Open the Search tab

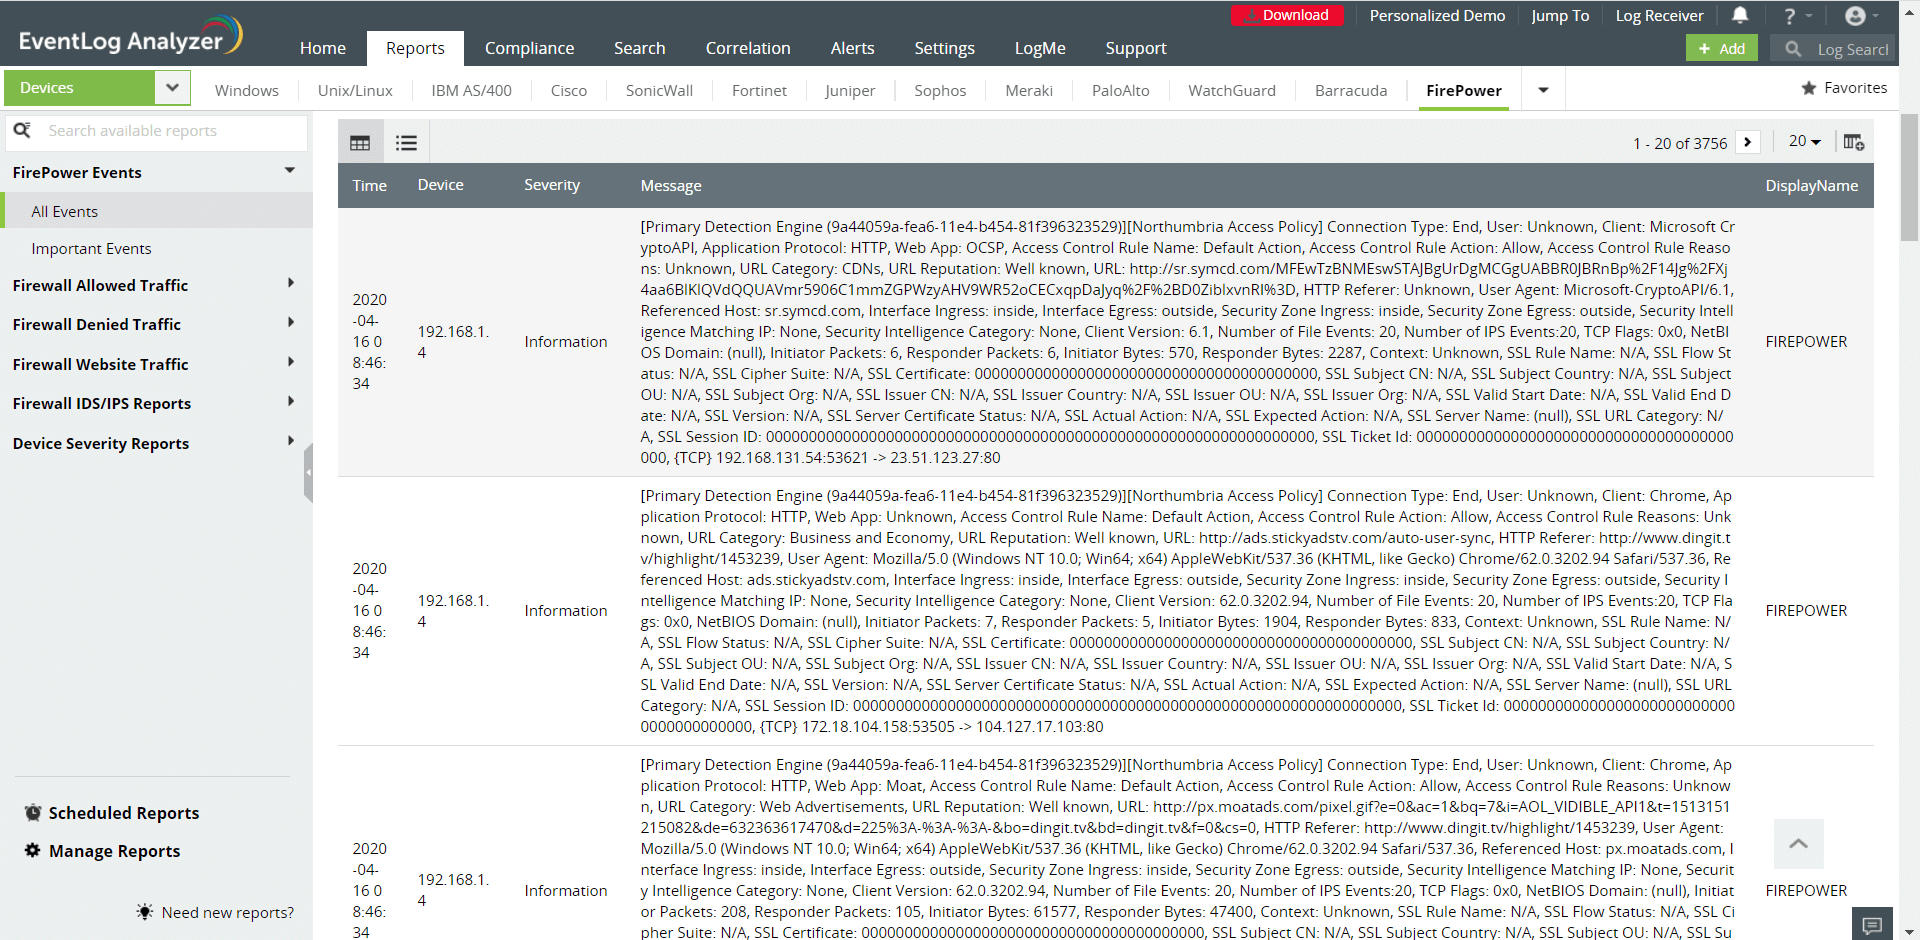tap(639, 48)
